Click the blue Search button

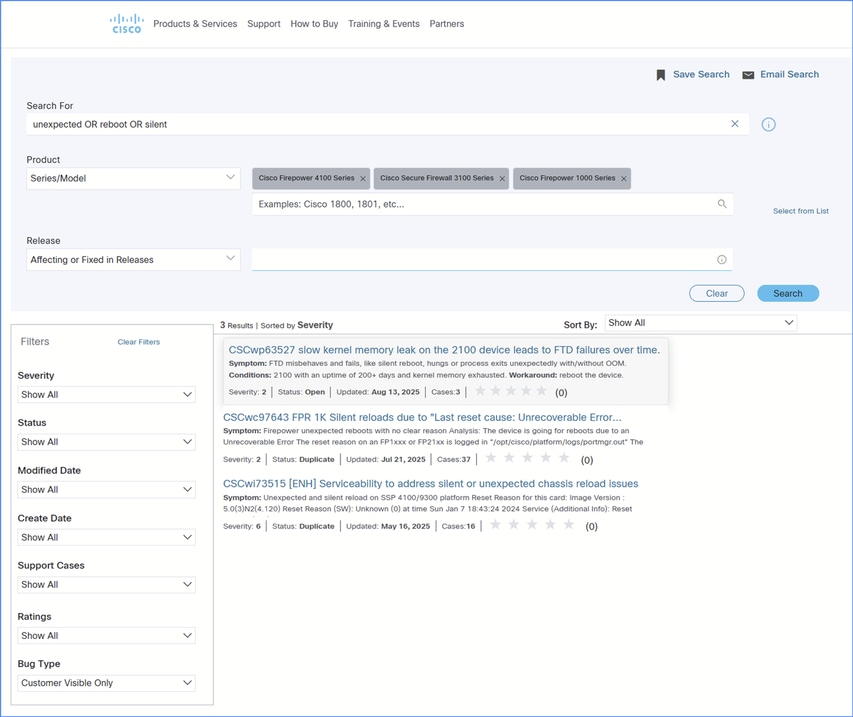point(788,293)
